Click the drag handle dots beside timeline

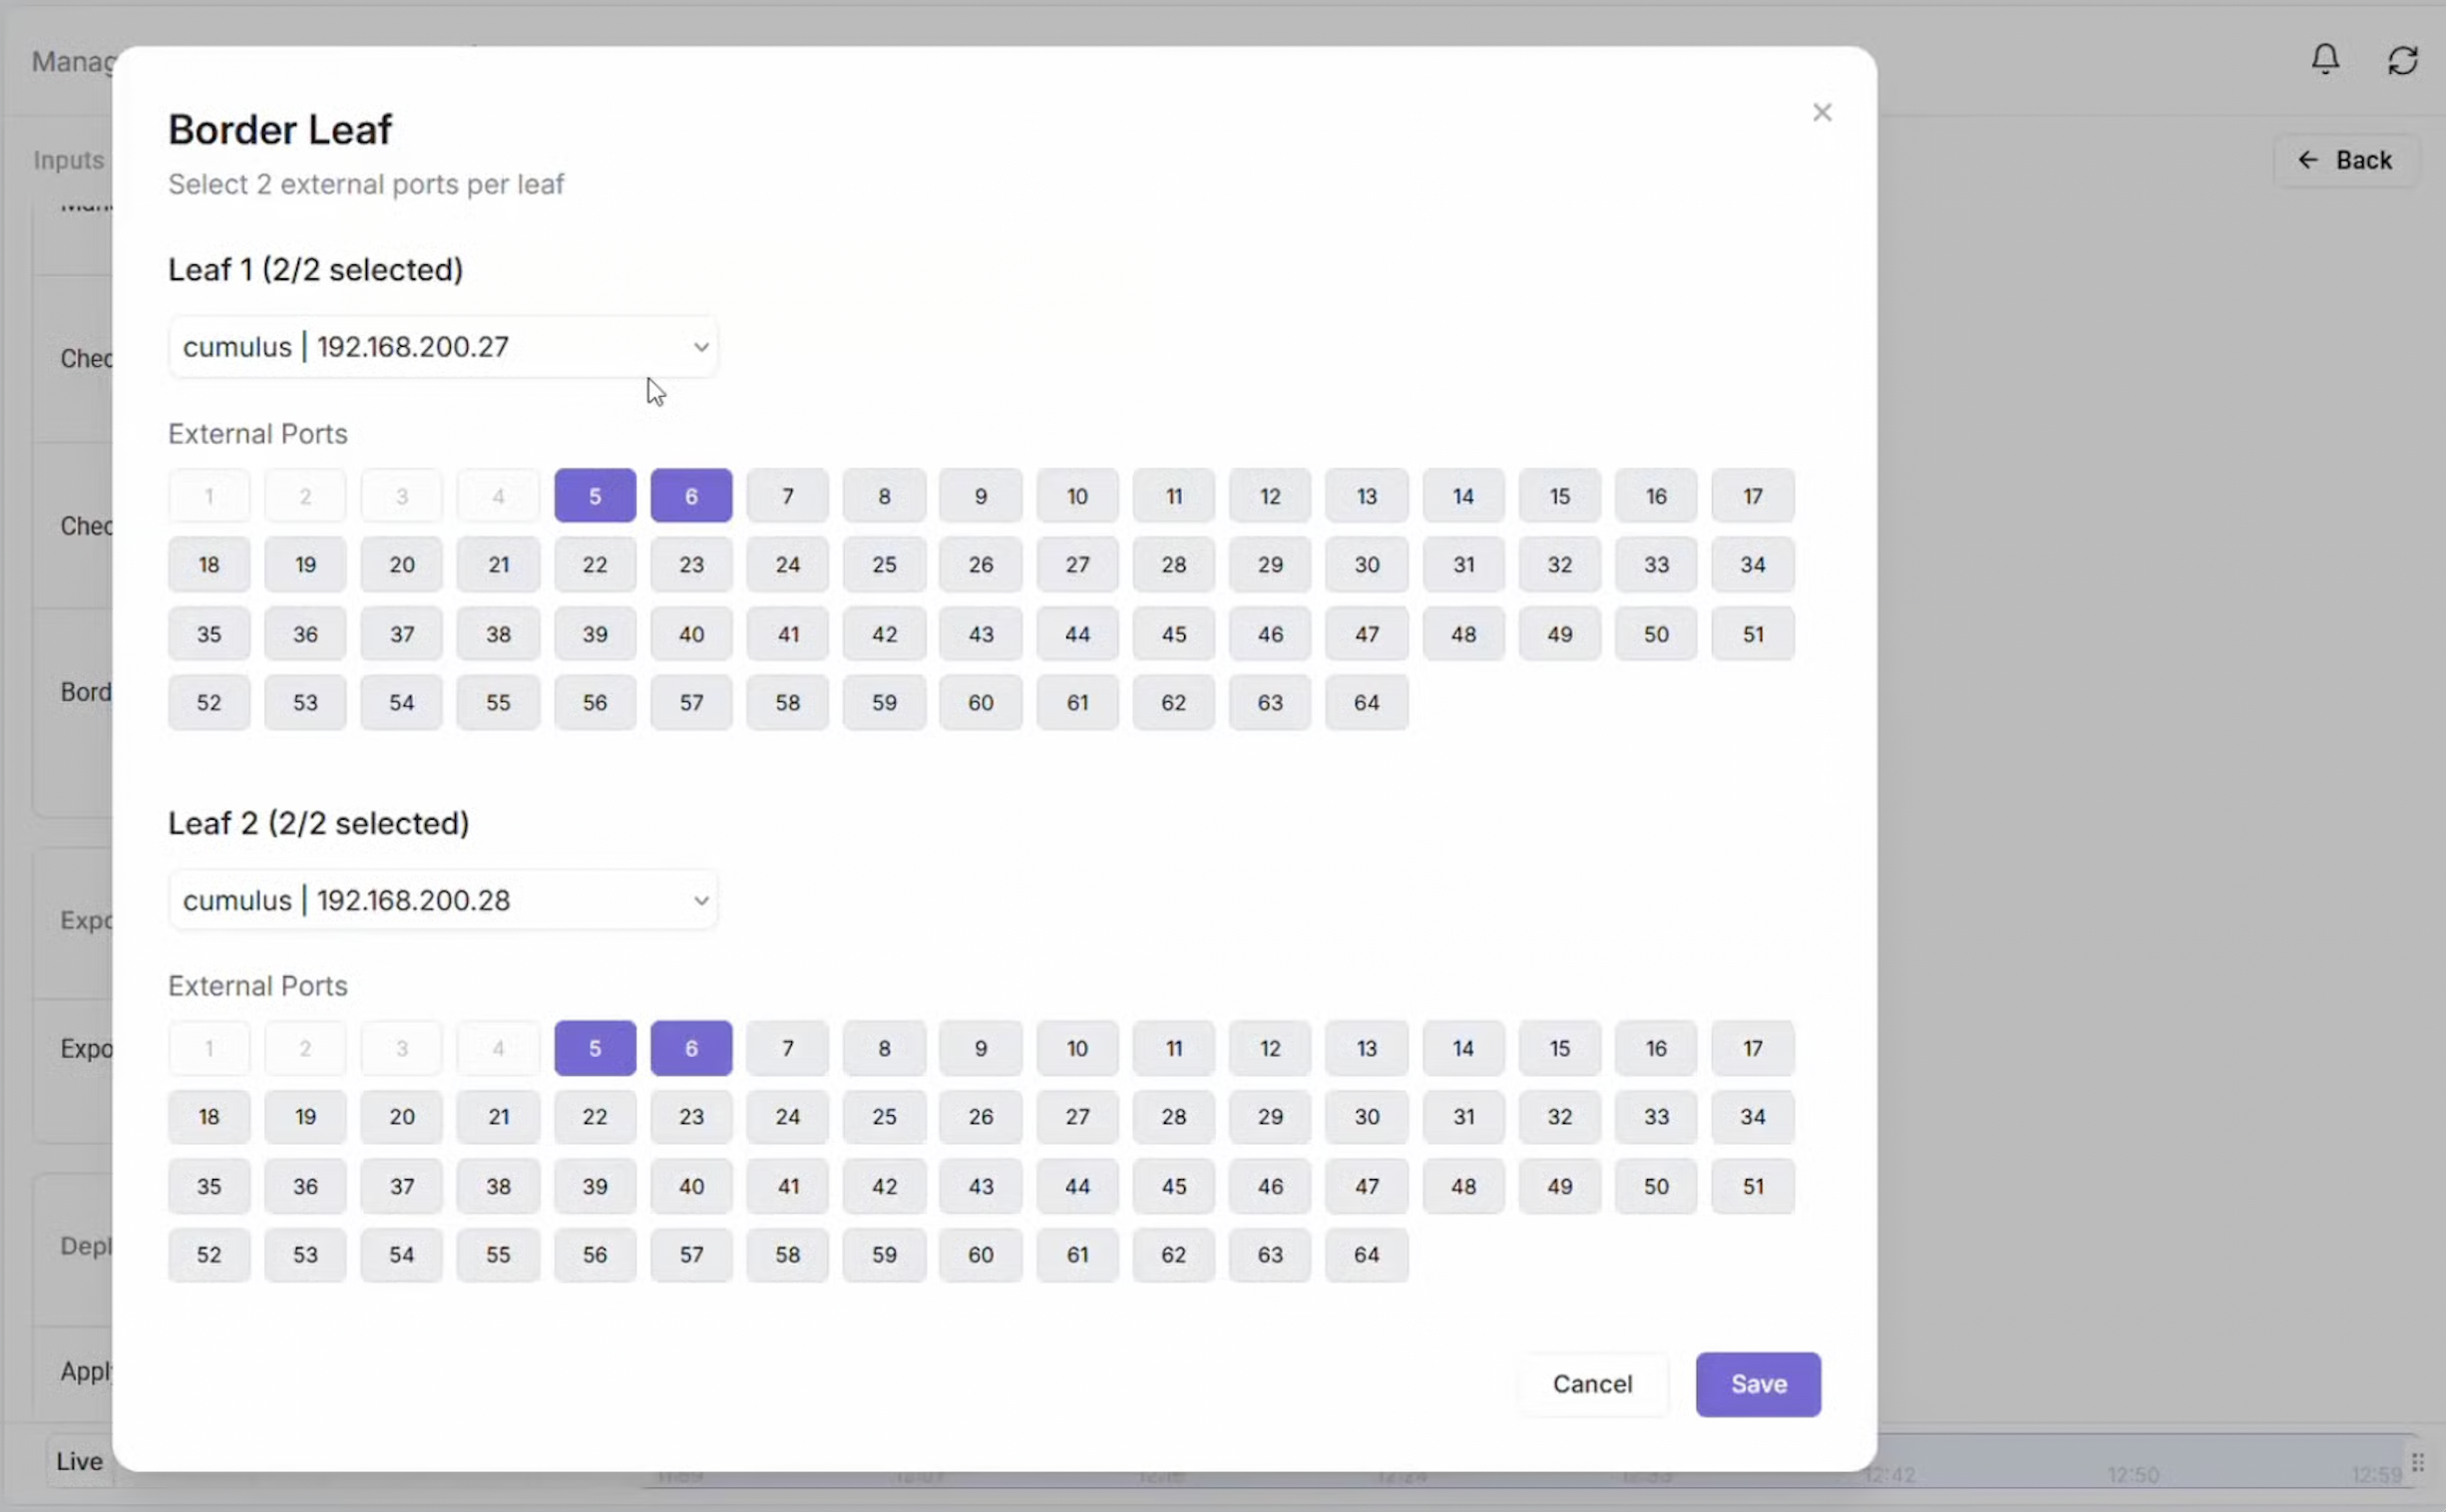point(2417,1462)
